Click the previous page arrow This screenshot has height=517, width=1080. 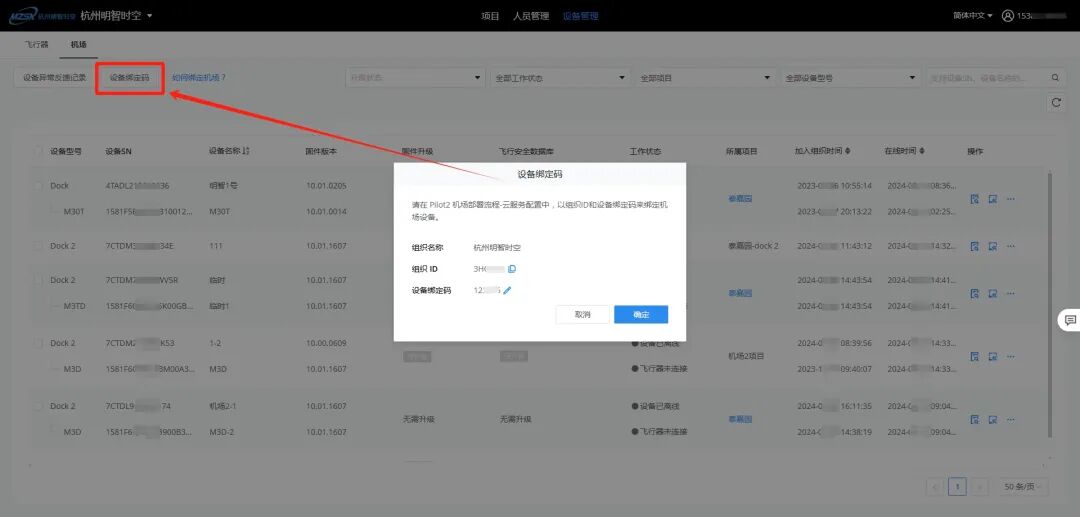coord(935,487)
